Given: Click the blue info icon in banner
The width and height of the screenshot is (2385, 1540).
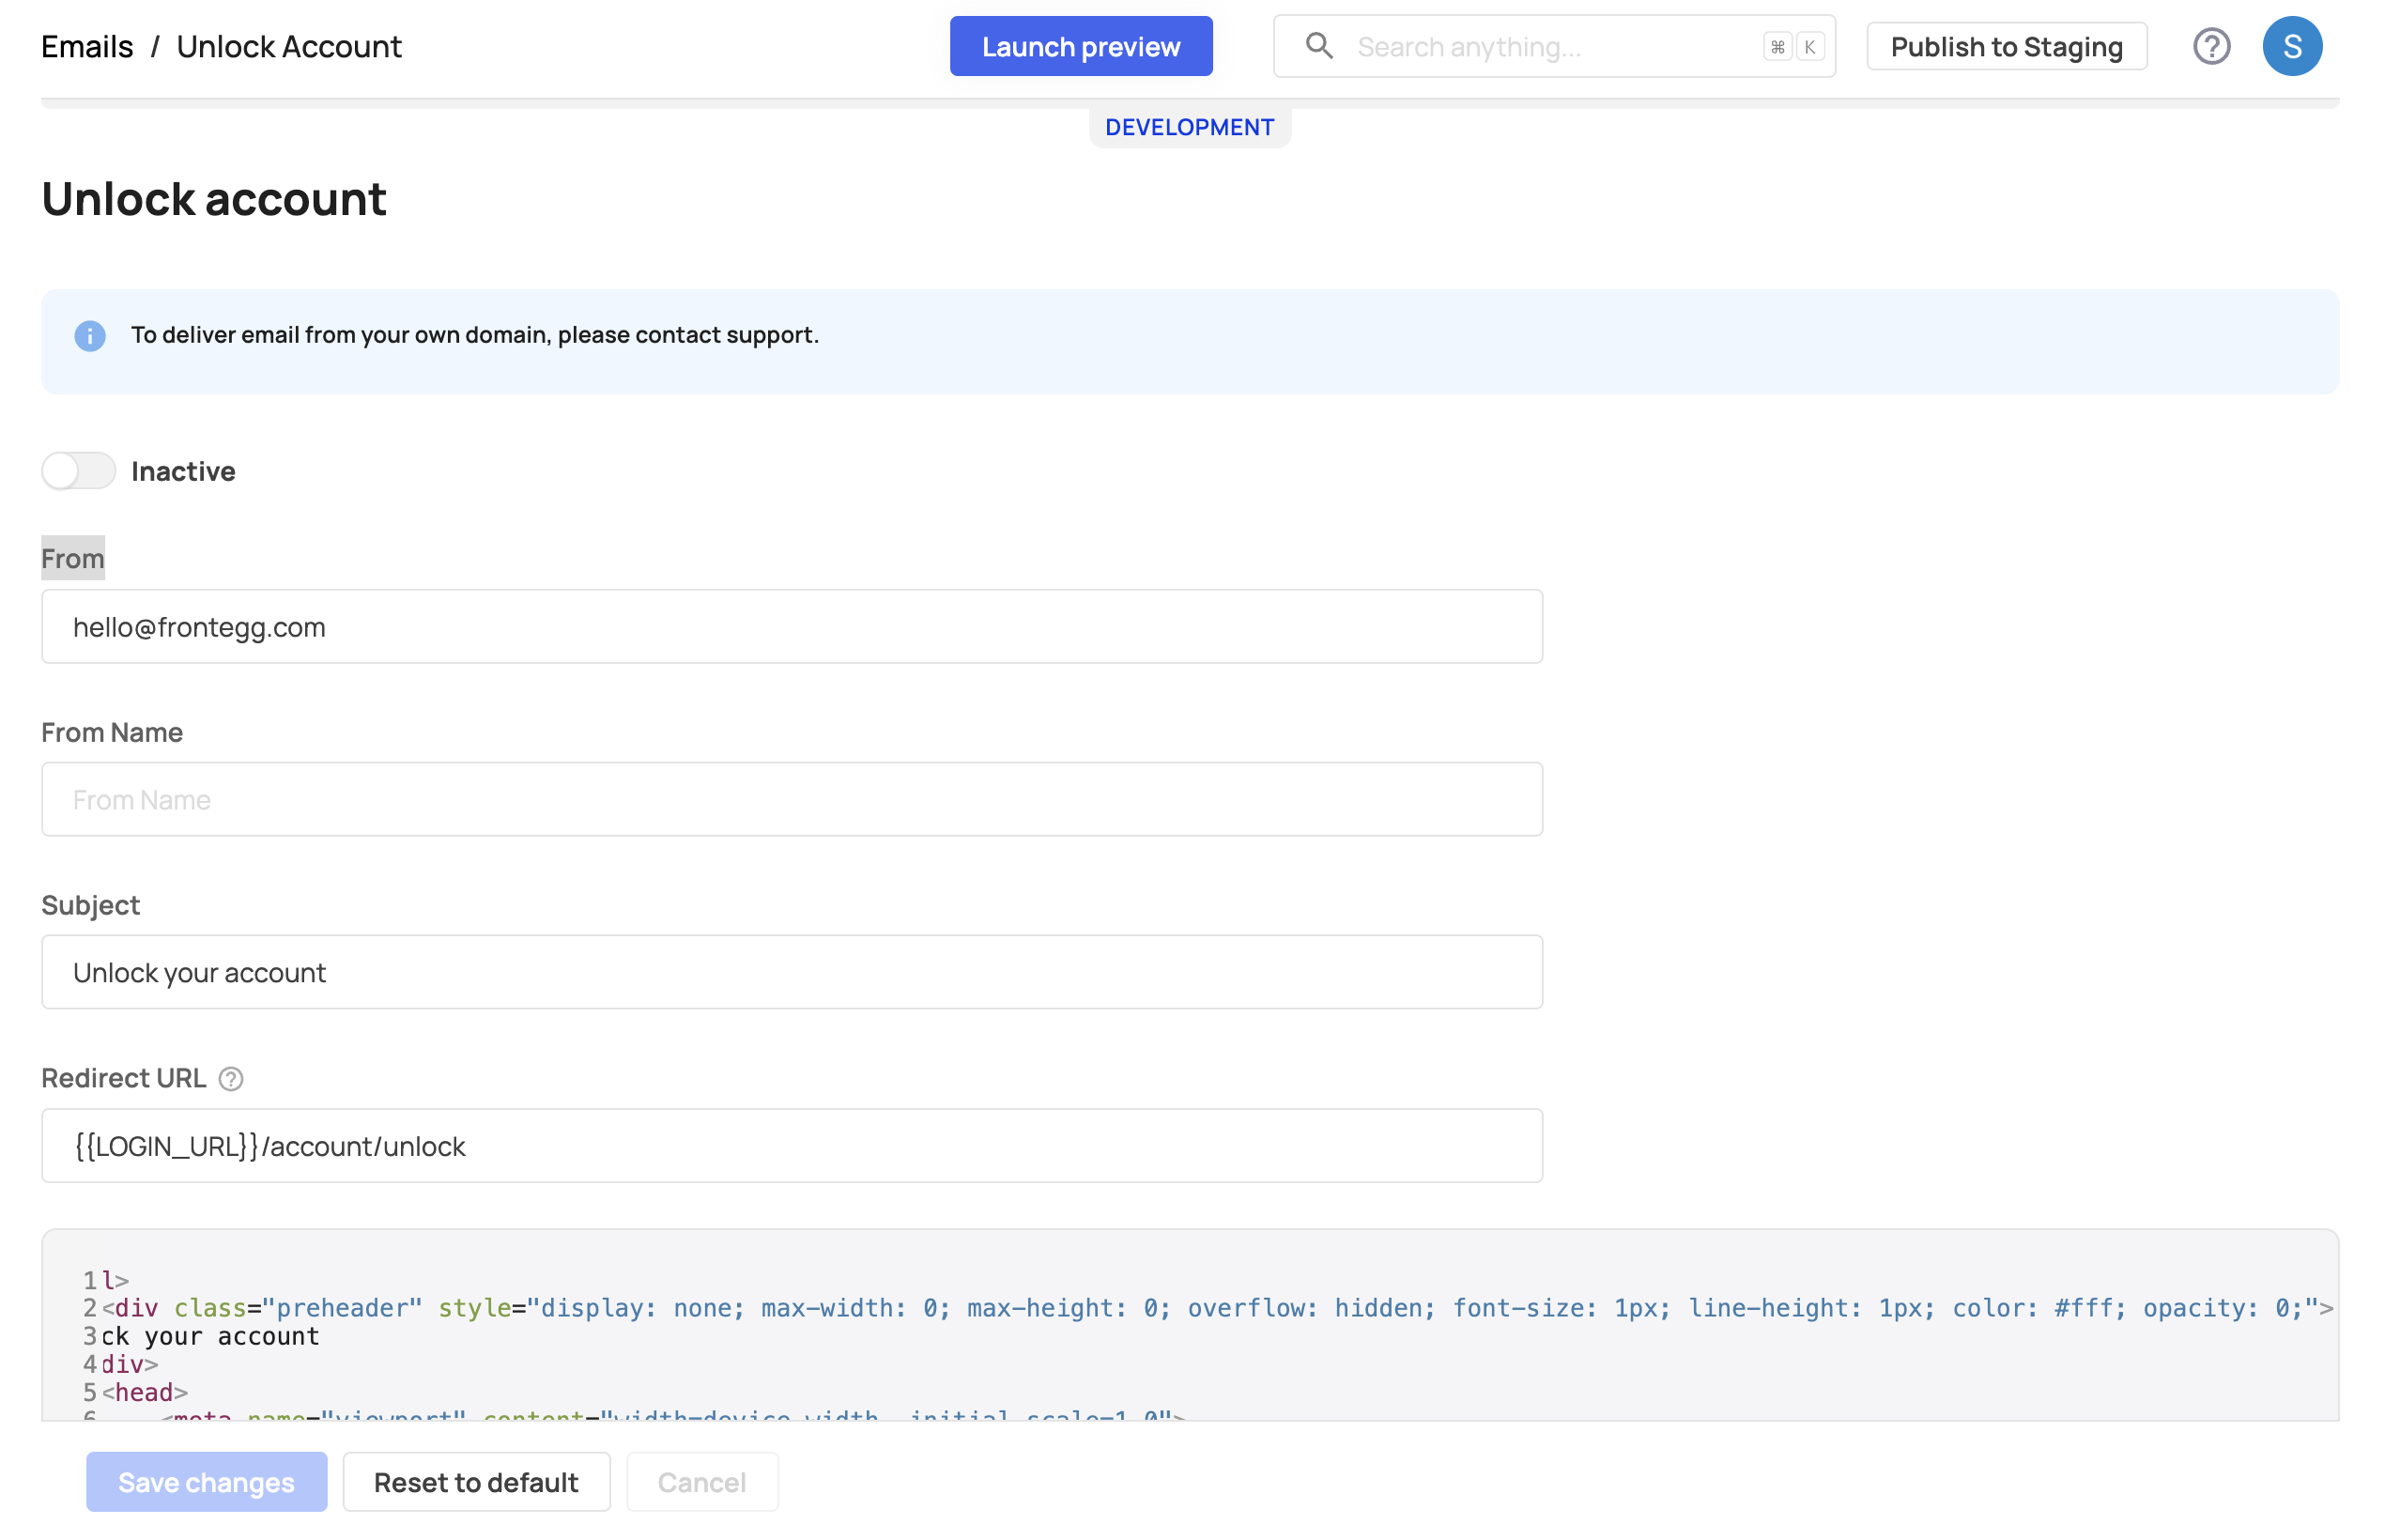Looking at the screenshot, I should (x=90, y=336).
